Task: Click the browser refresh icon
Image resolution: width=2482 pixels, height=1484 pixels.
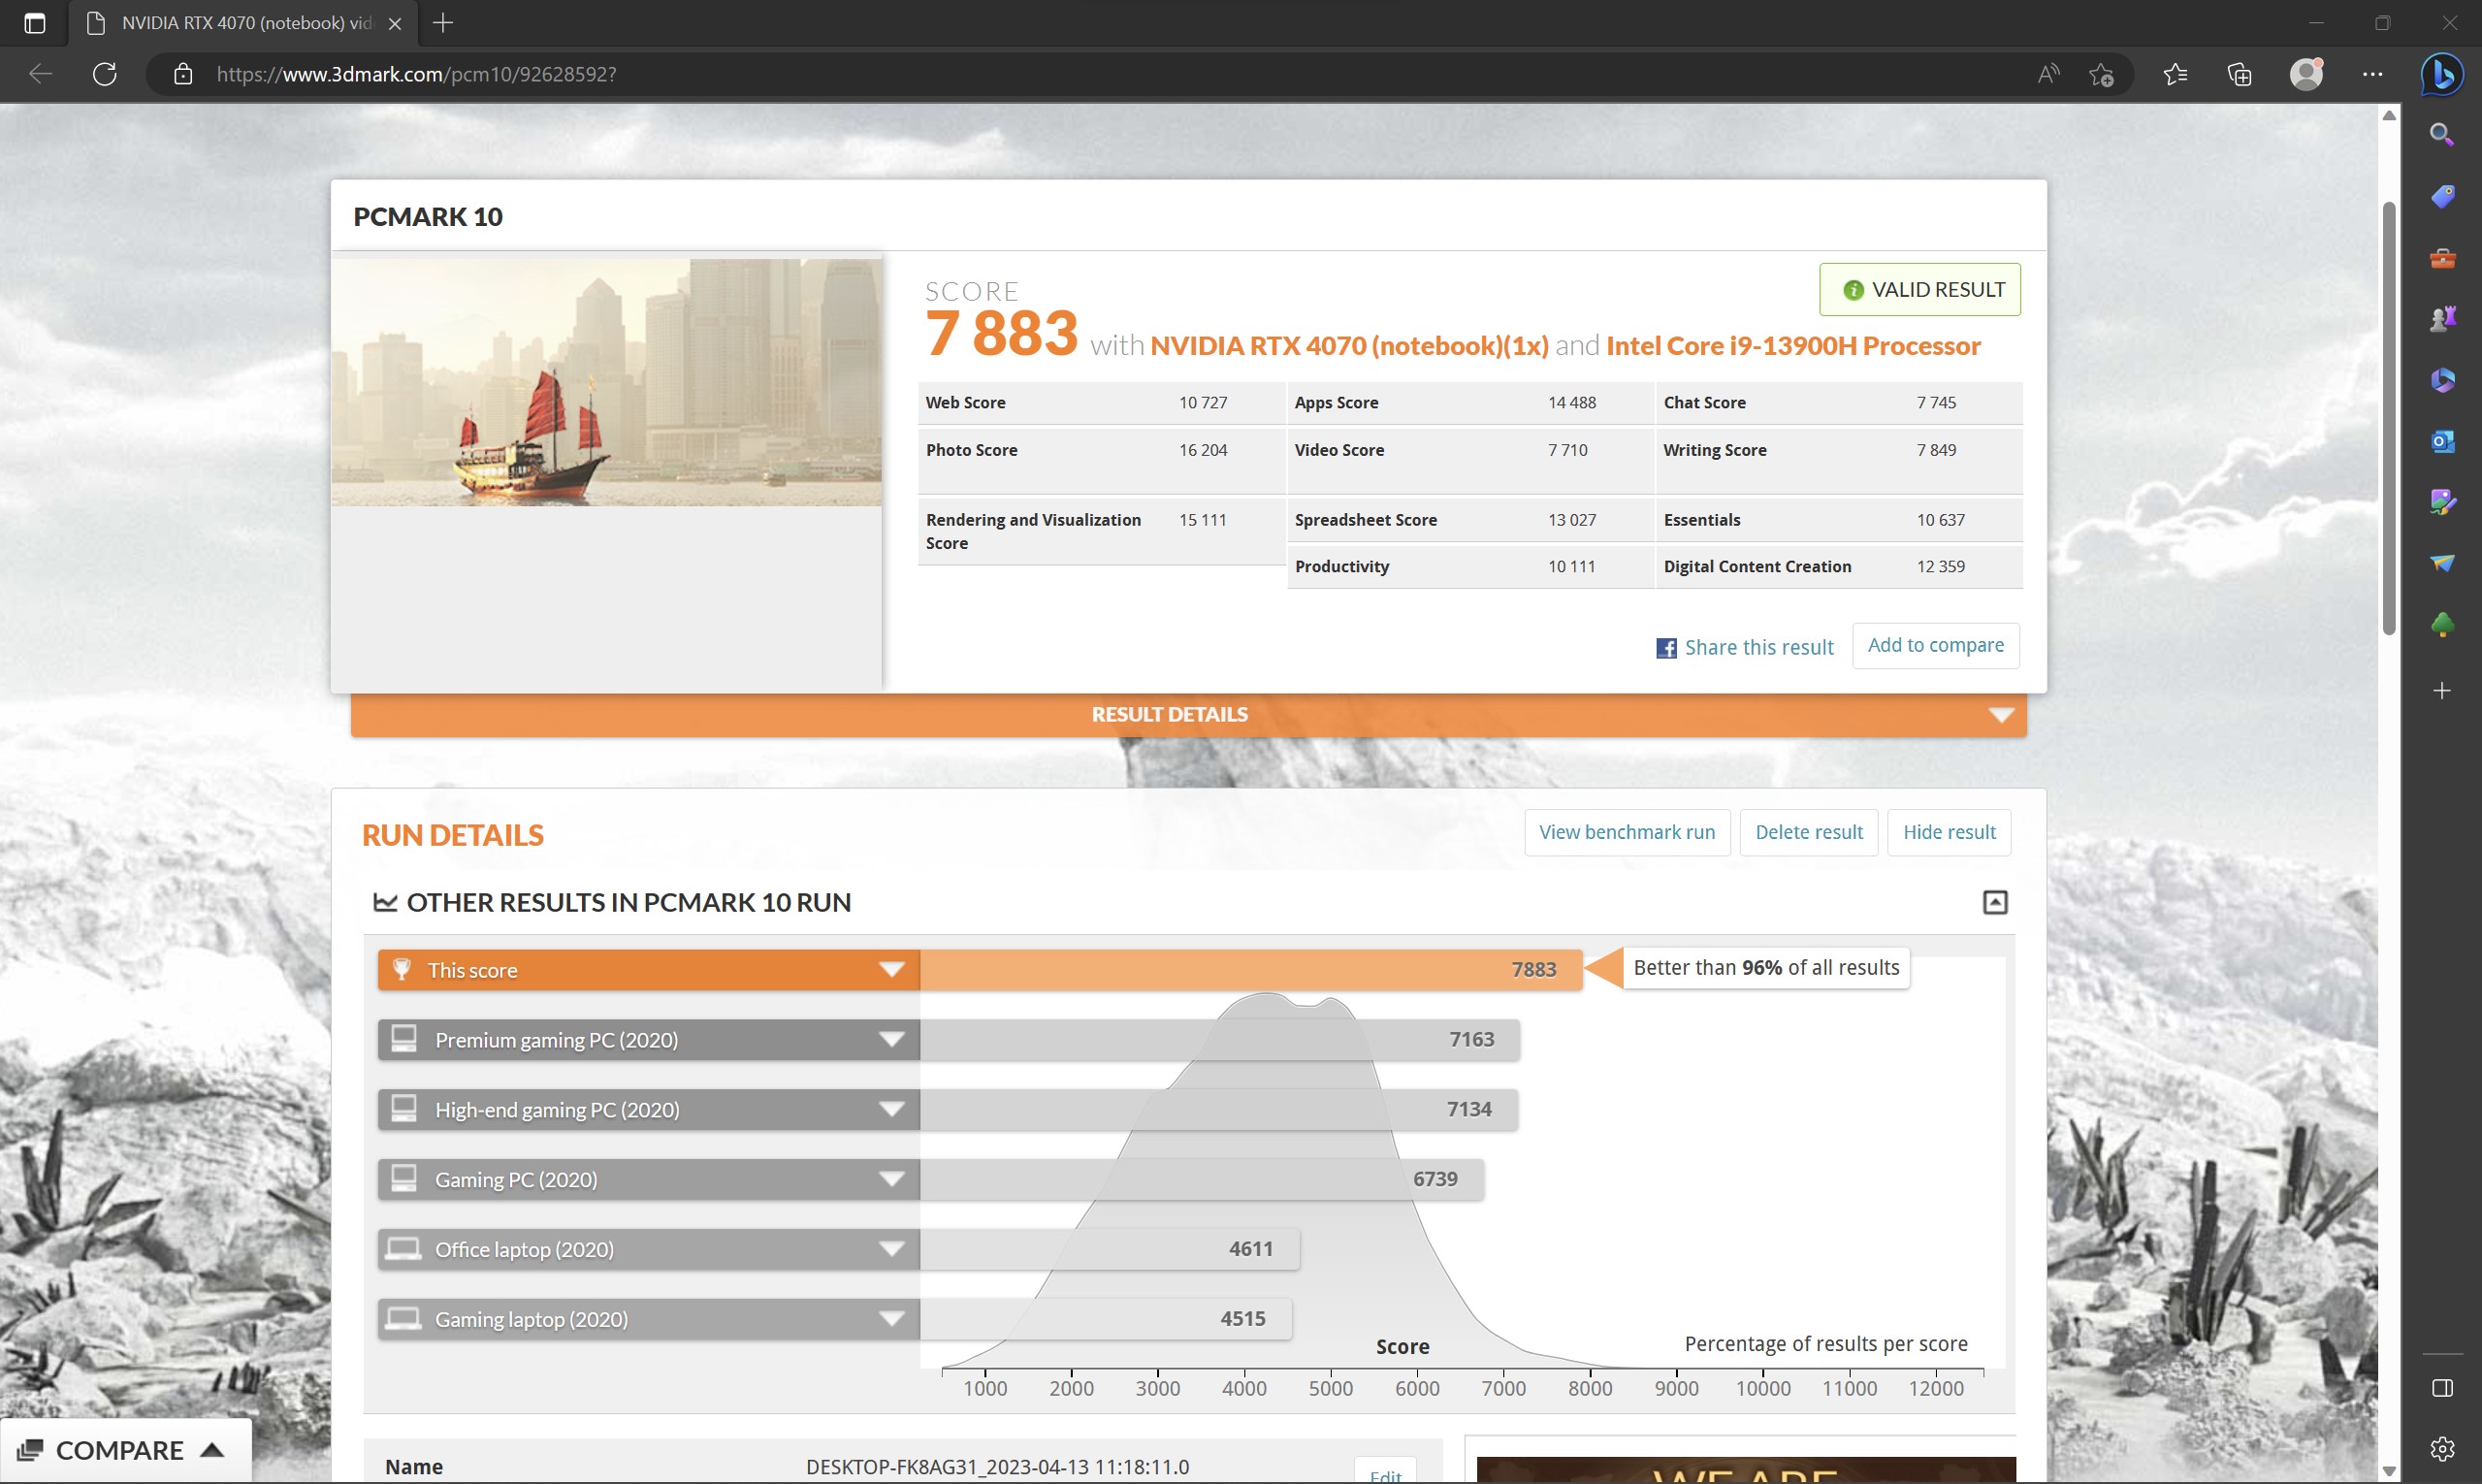Action: point(105,74)
